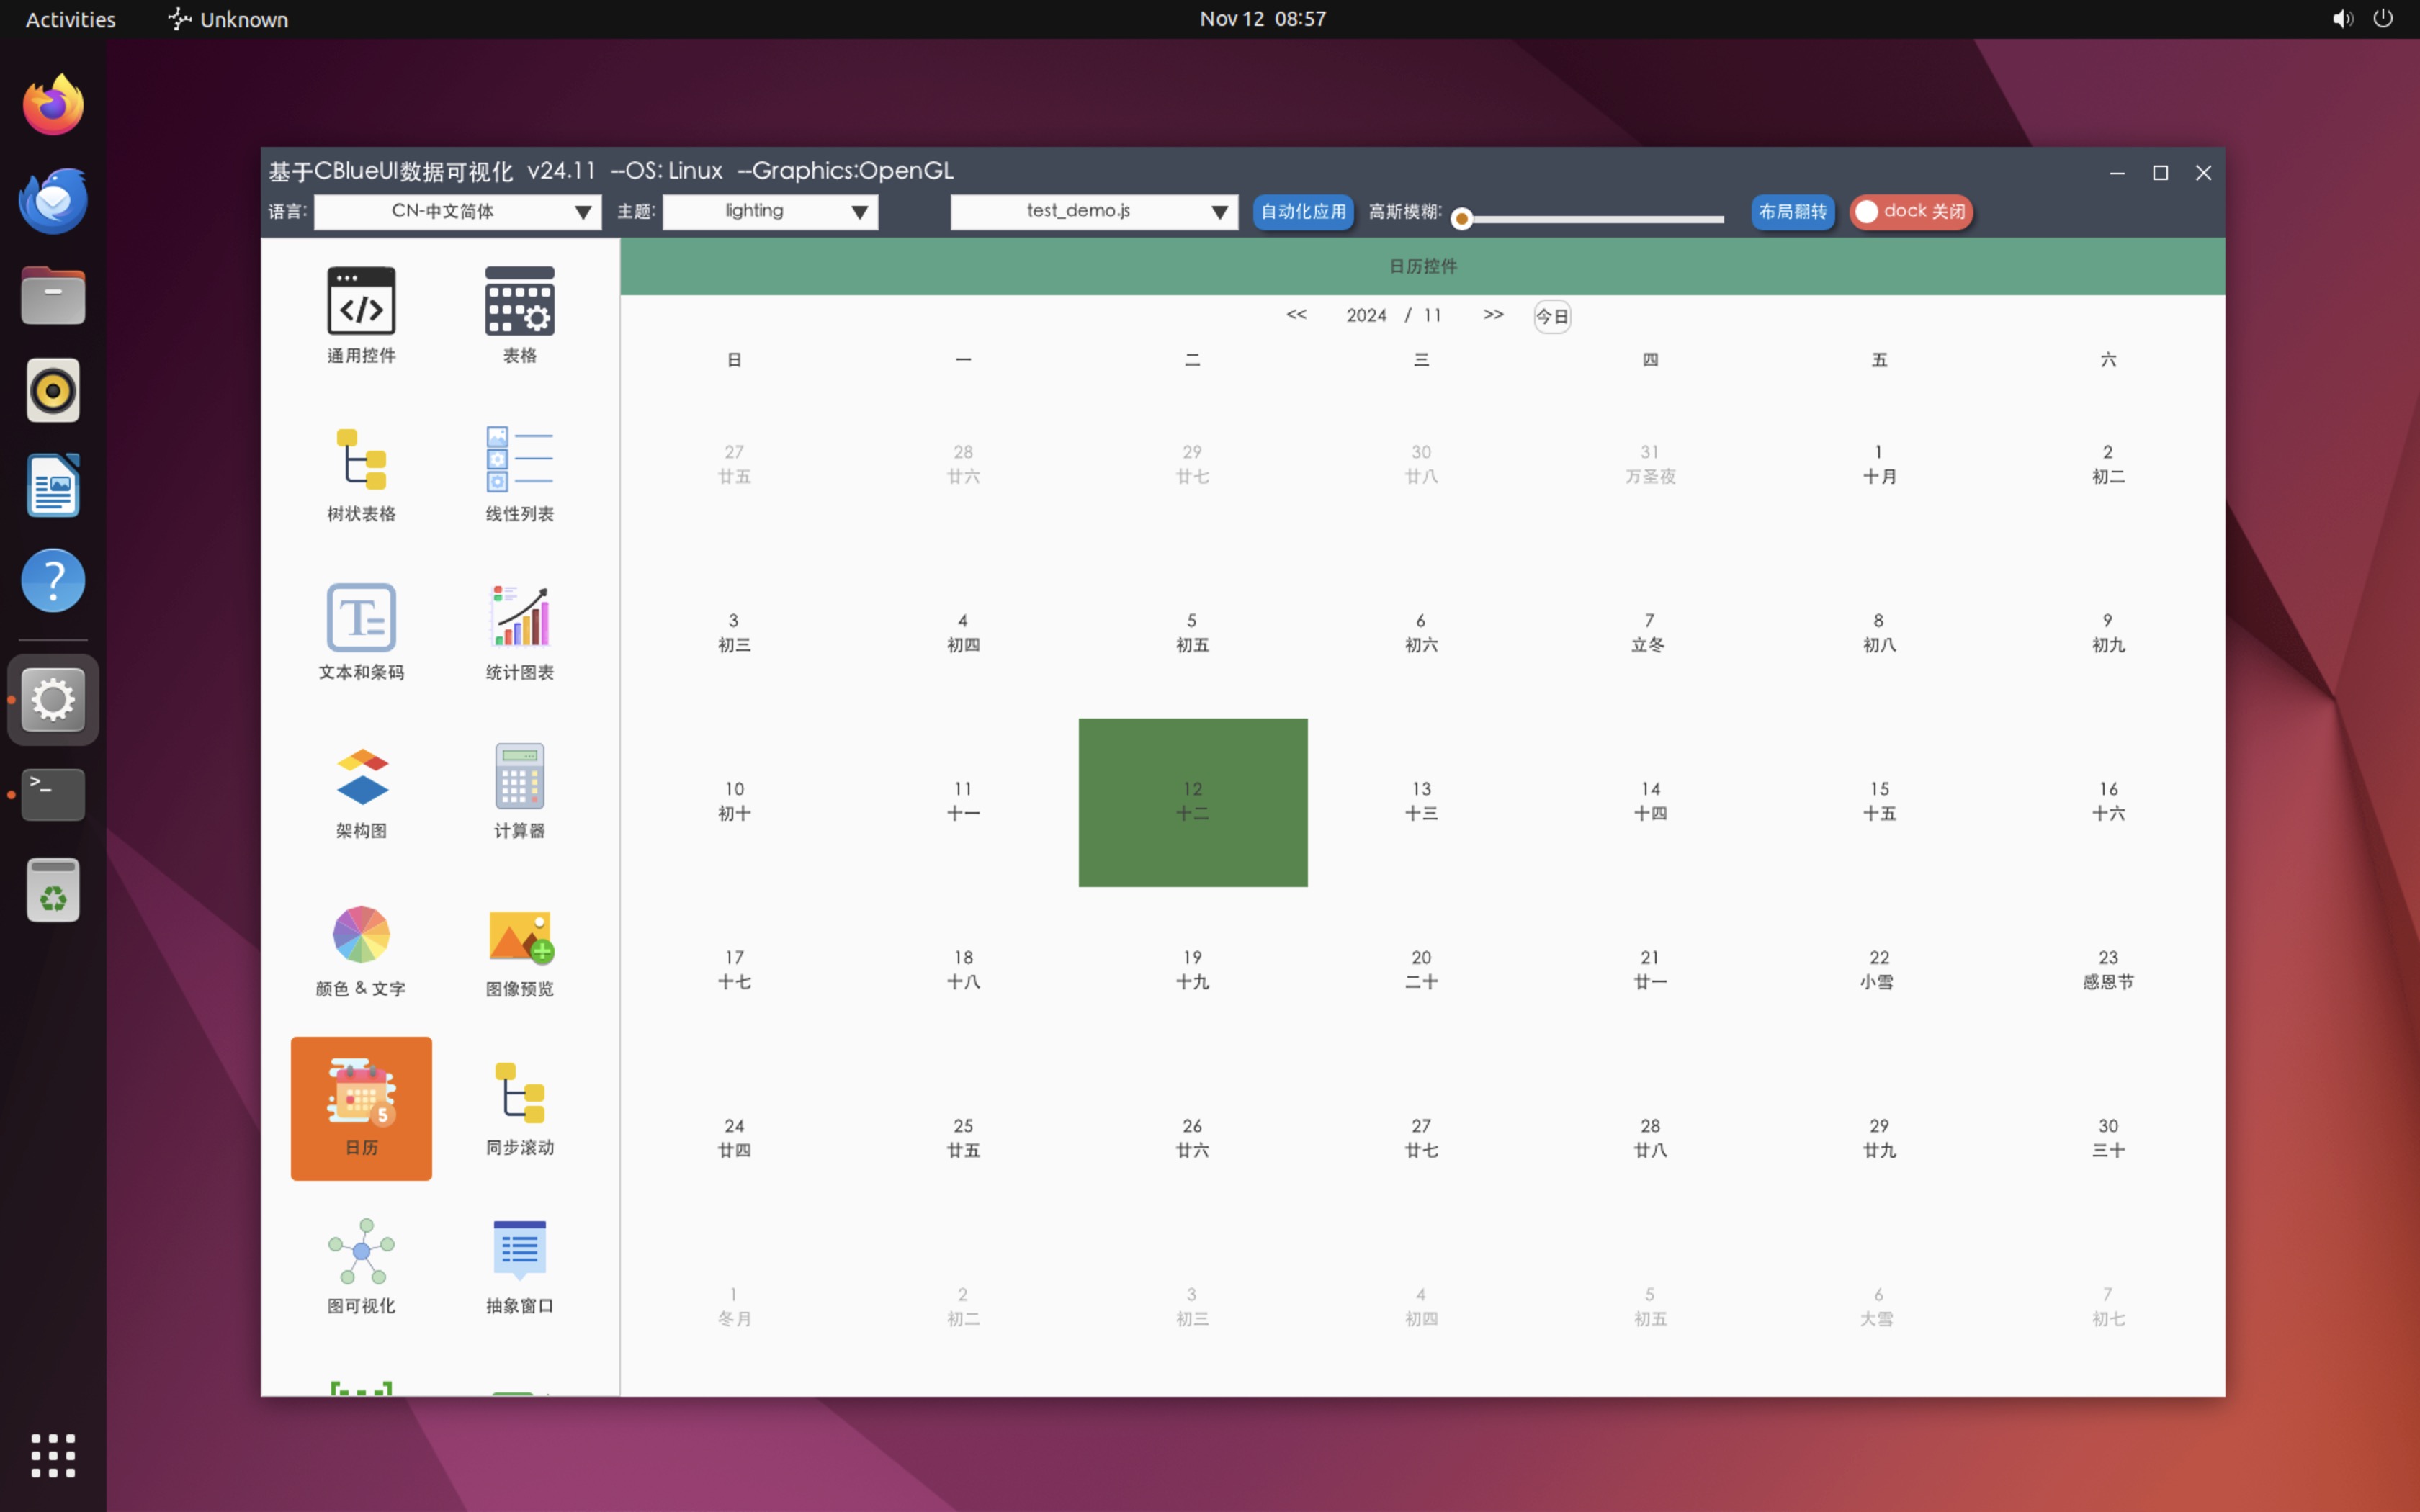The image size is (2420, 1512).
Task: Open the Files manager in the dock
Action: [x=53, y=295]
